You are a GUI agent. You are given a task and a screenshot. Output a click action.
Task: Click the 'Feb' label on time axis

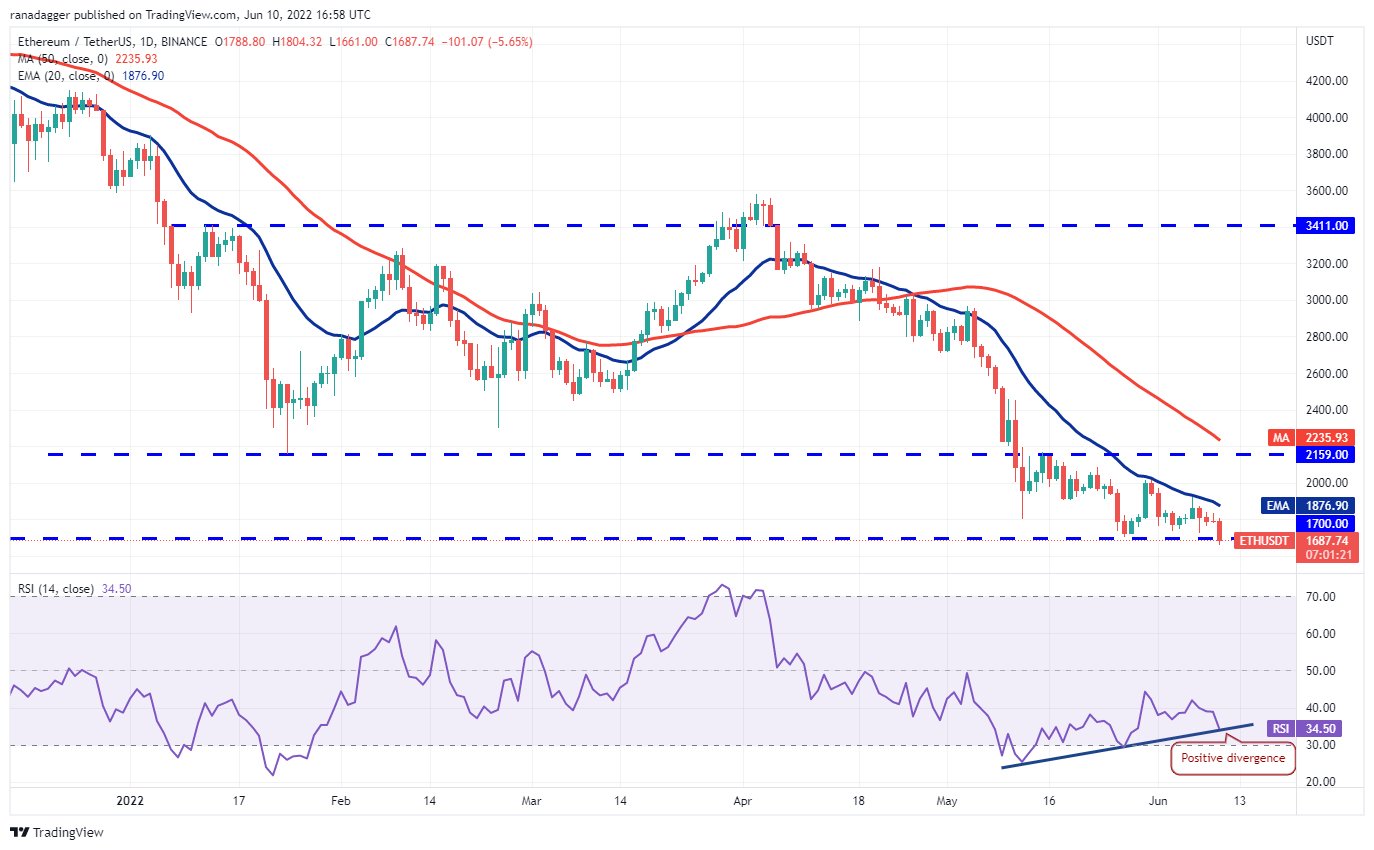pyautogui.click(x=341, y=801)
